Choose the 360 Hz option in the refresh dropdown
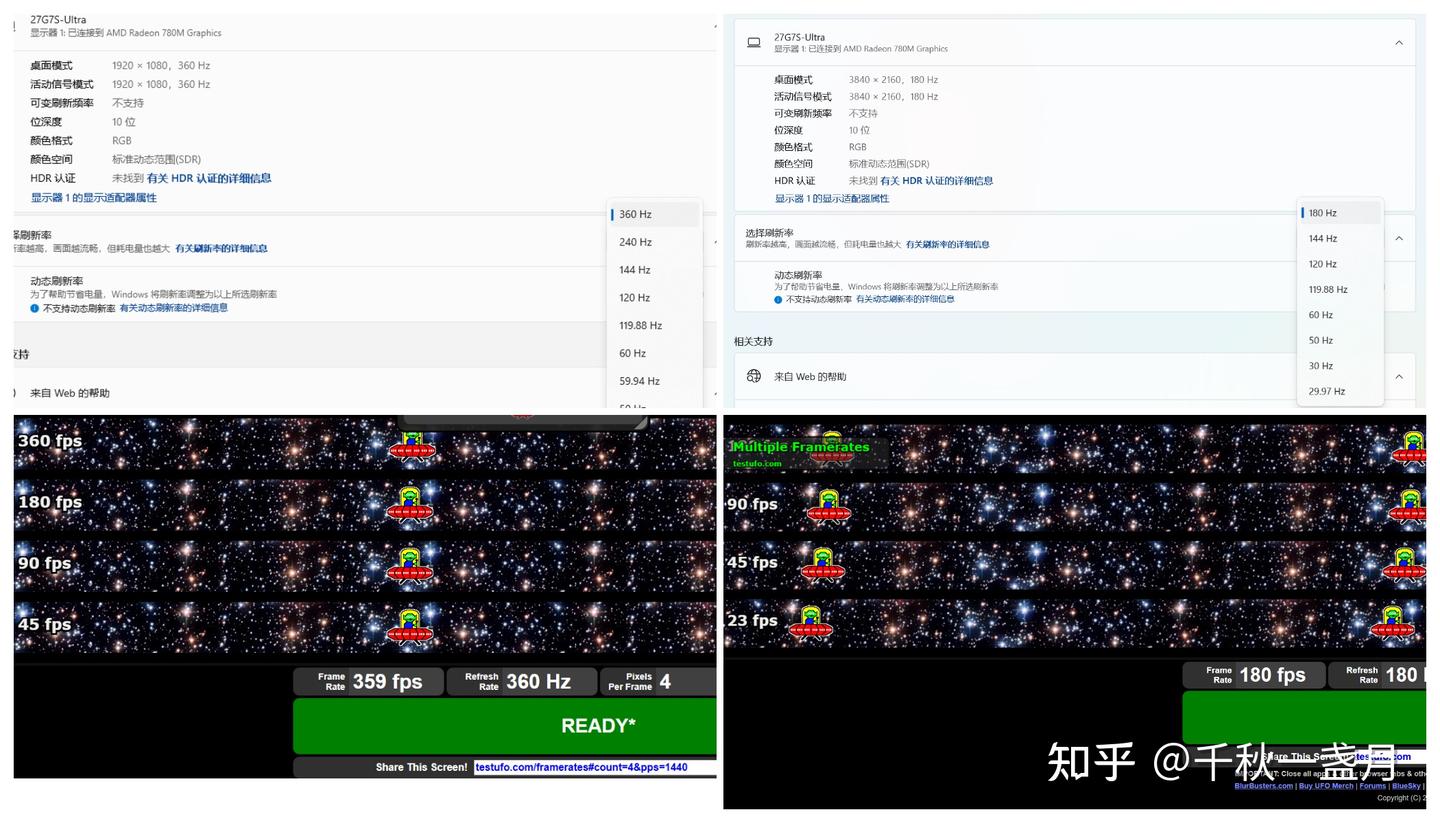This screenshot has width=1440, height=823. point(654,214)
